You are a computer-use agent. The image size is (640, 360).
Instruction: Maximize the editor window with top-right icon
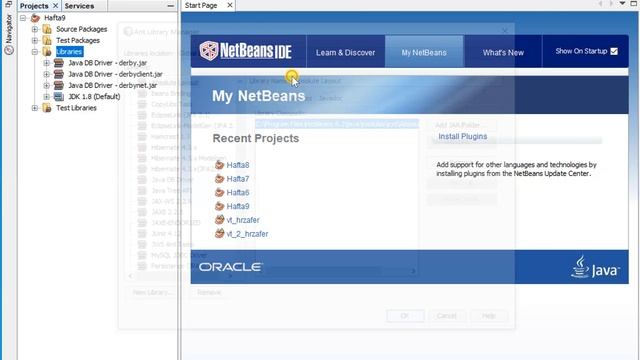633,4
